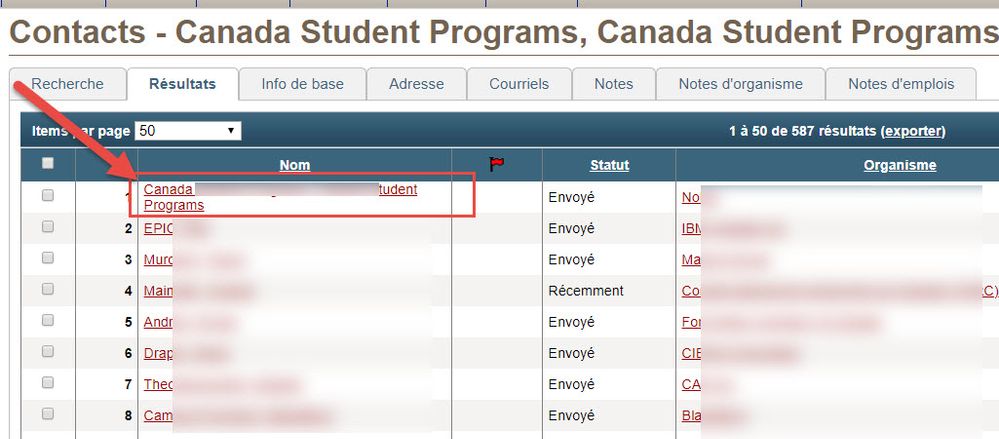The image size is (999, 439).
Task: Click the Envoyé status in row 1
Action: [571, 198]
